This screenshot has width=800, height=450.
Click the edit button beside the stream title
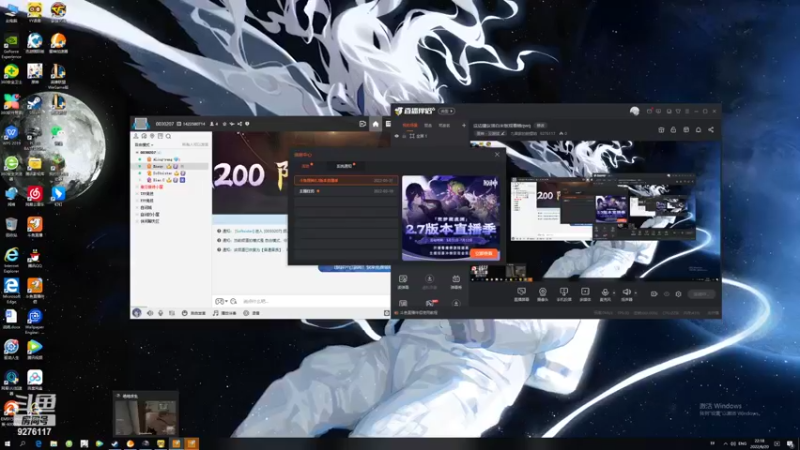[540, 126]
